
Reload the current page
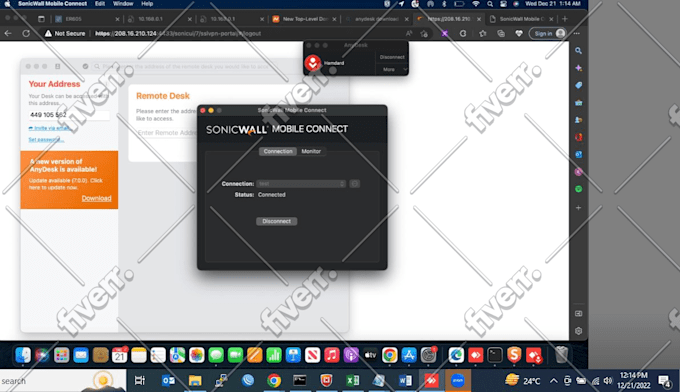point(26,33)
